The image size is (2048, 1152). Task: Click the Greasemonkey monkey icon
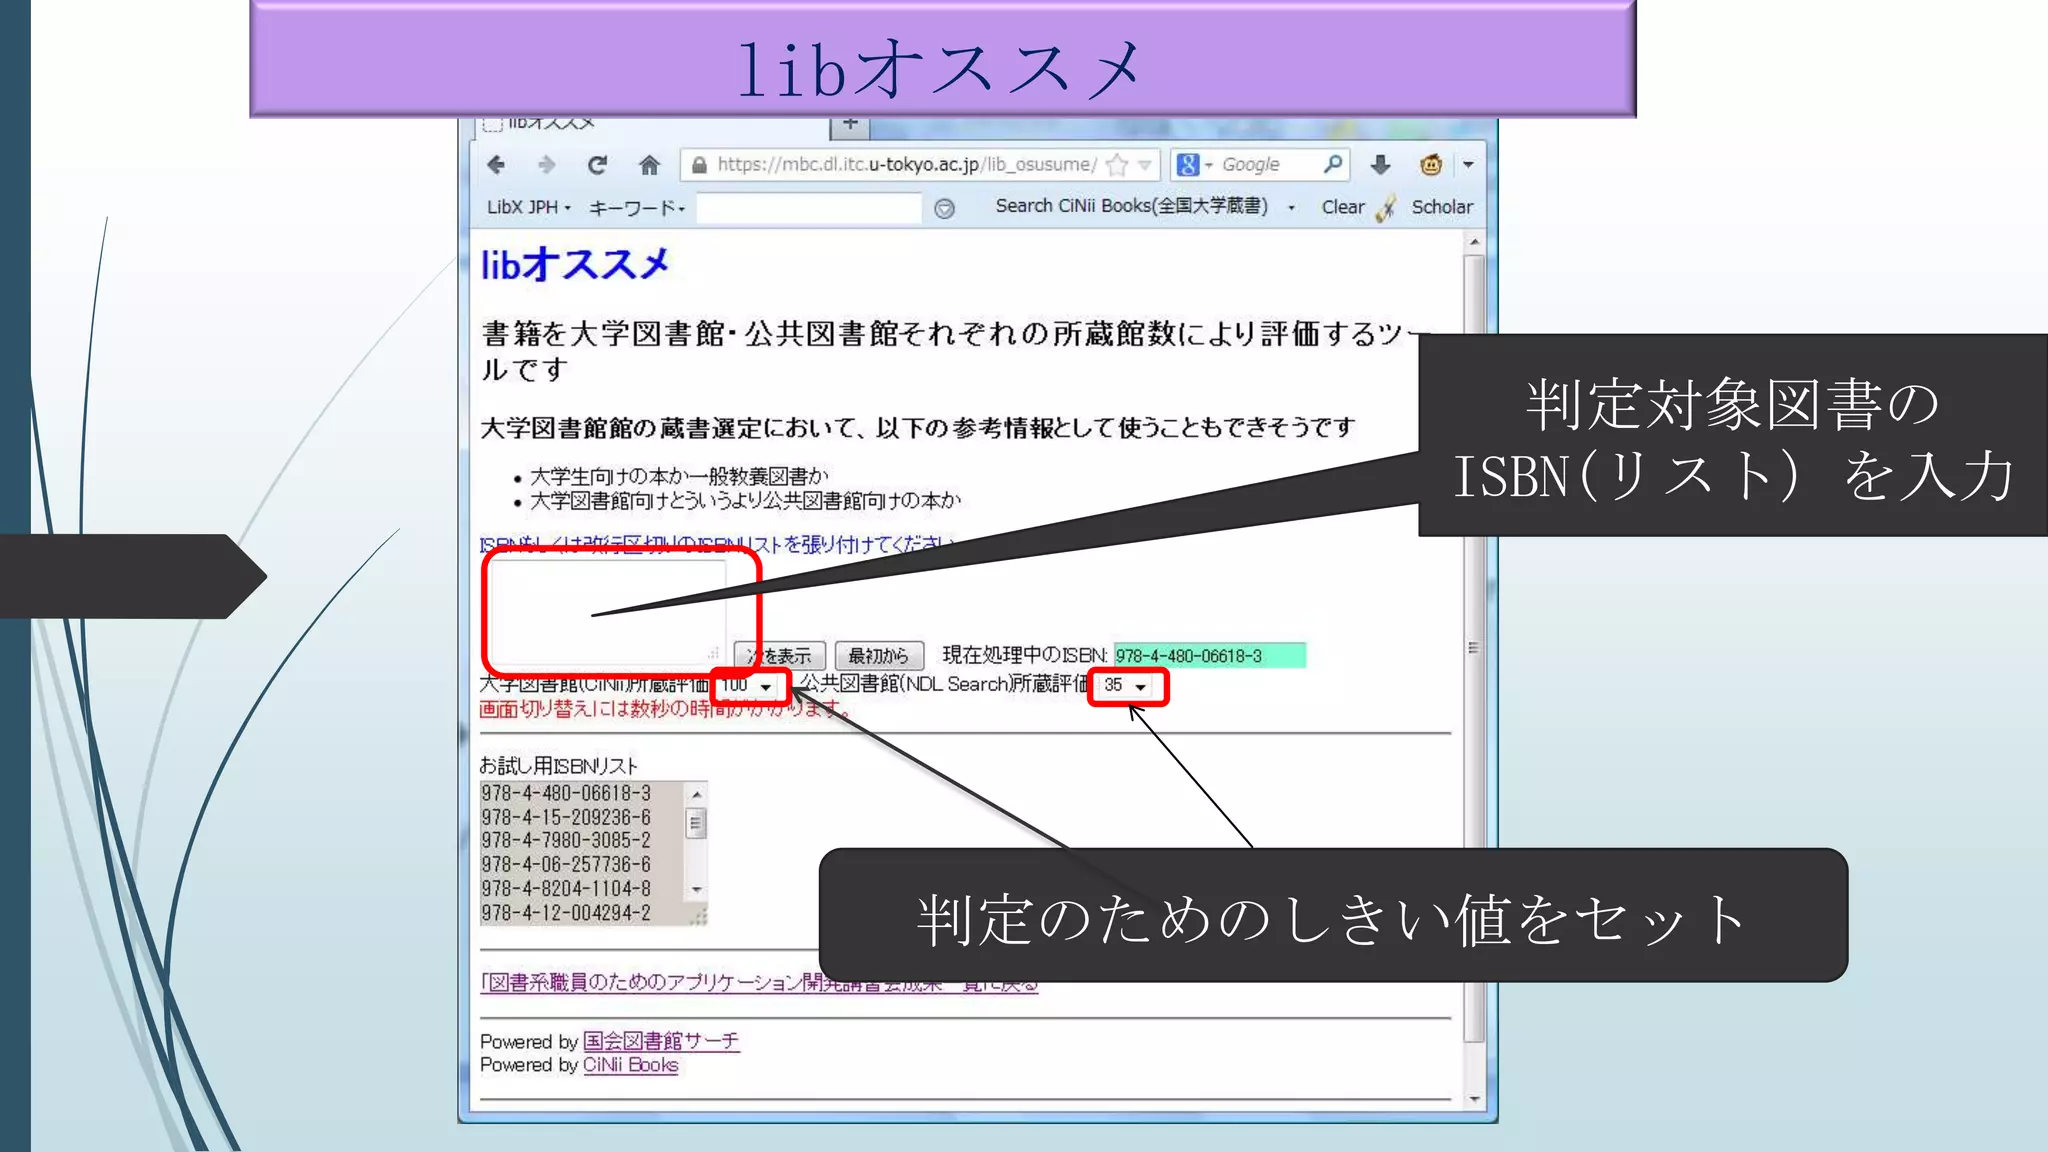(x=1431, y=165)
